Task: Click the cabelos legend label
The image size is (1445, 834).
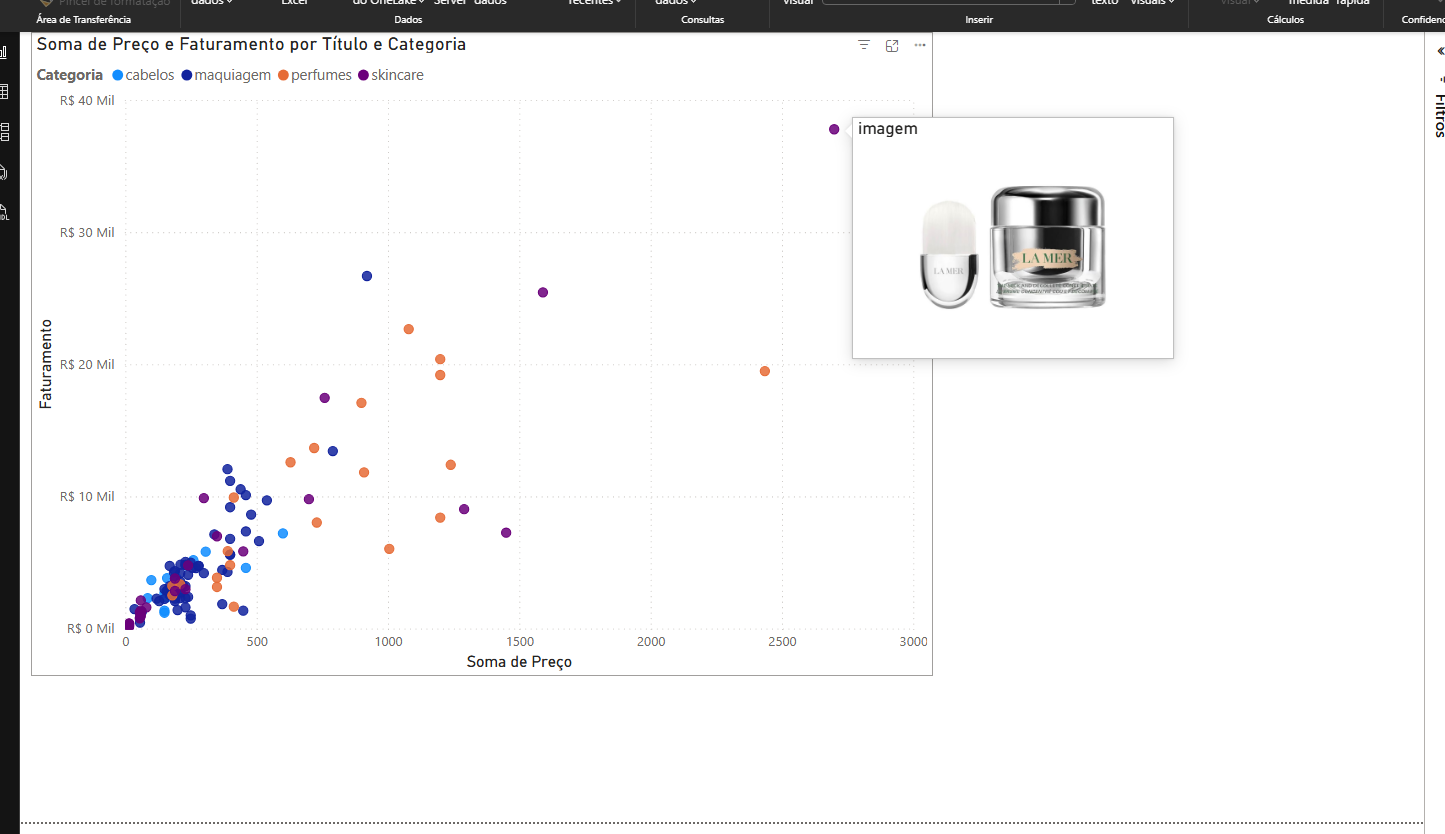Action: pos(150,75)
